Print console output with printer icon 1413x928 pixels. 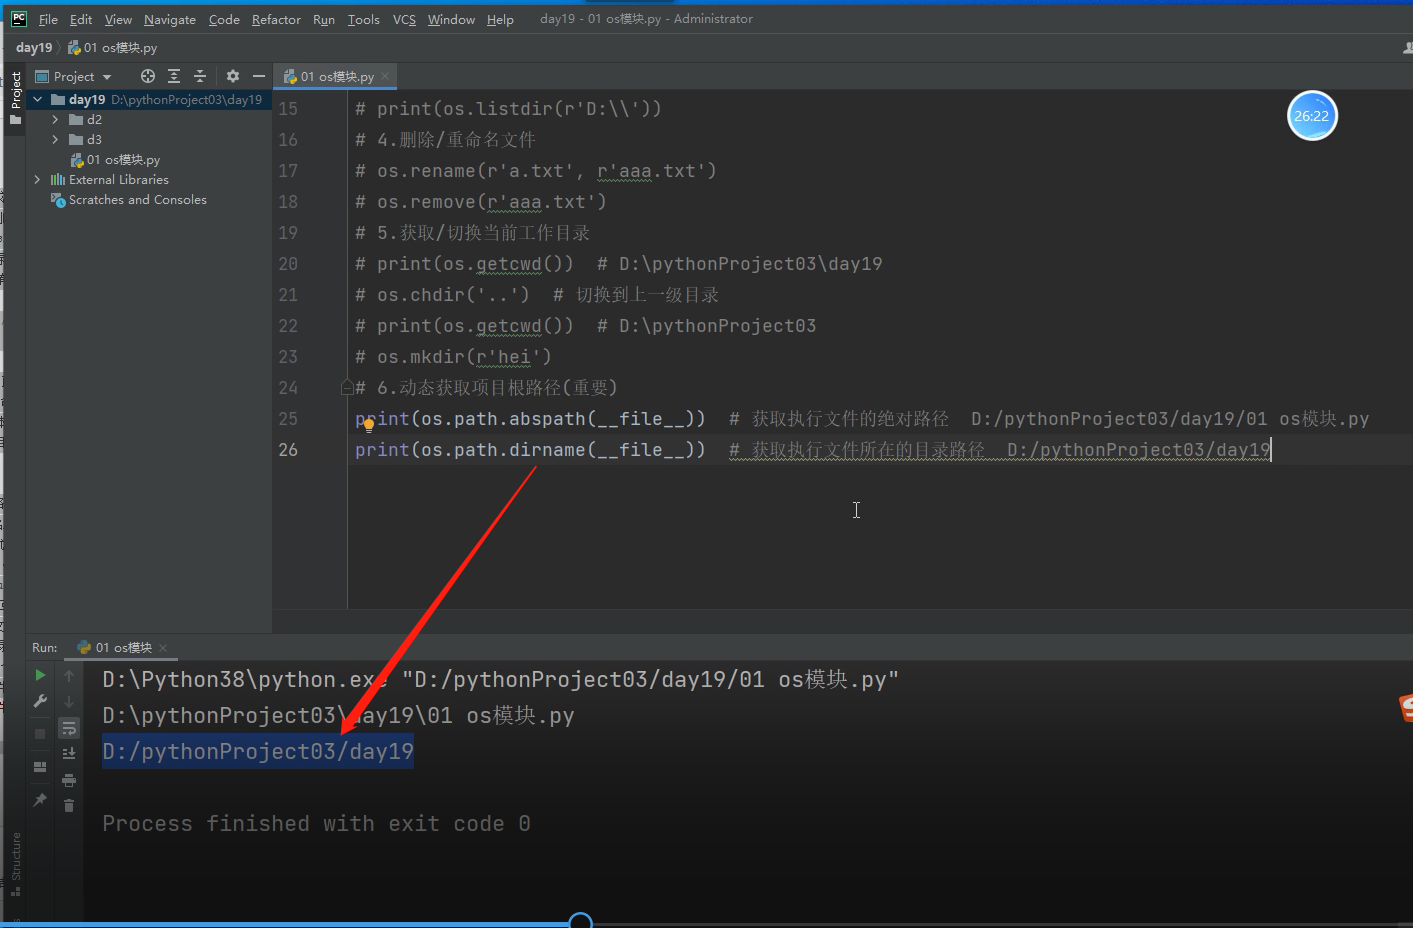tap(69, 780)
